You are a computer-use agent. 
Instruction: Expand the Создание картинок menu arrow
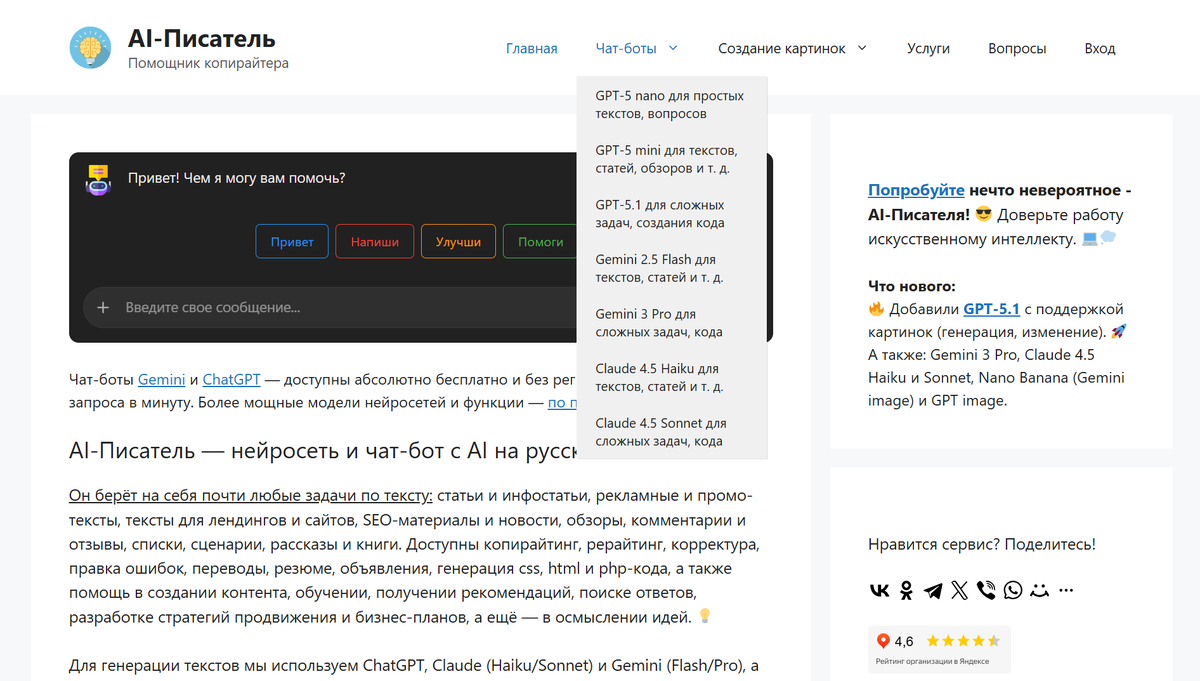862,48
